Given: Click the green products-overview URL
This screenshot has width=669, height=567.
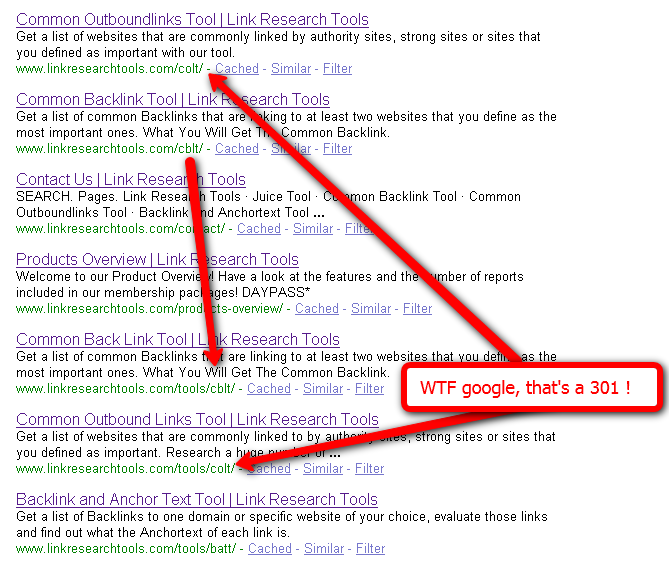Looking at the screenshot, I should point(150,308).
